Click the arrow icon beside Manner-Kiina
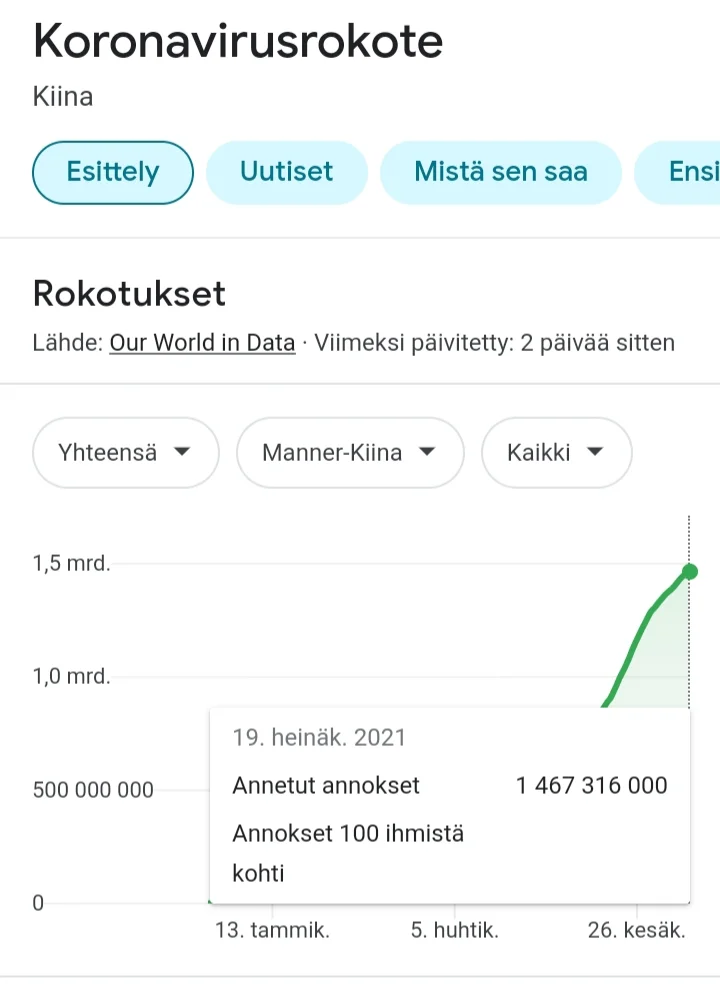This screenshot has width=720, height=991. [427, 453]
